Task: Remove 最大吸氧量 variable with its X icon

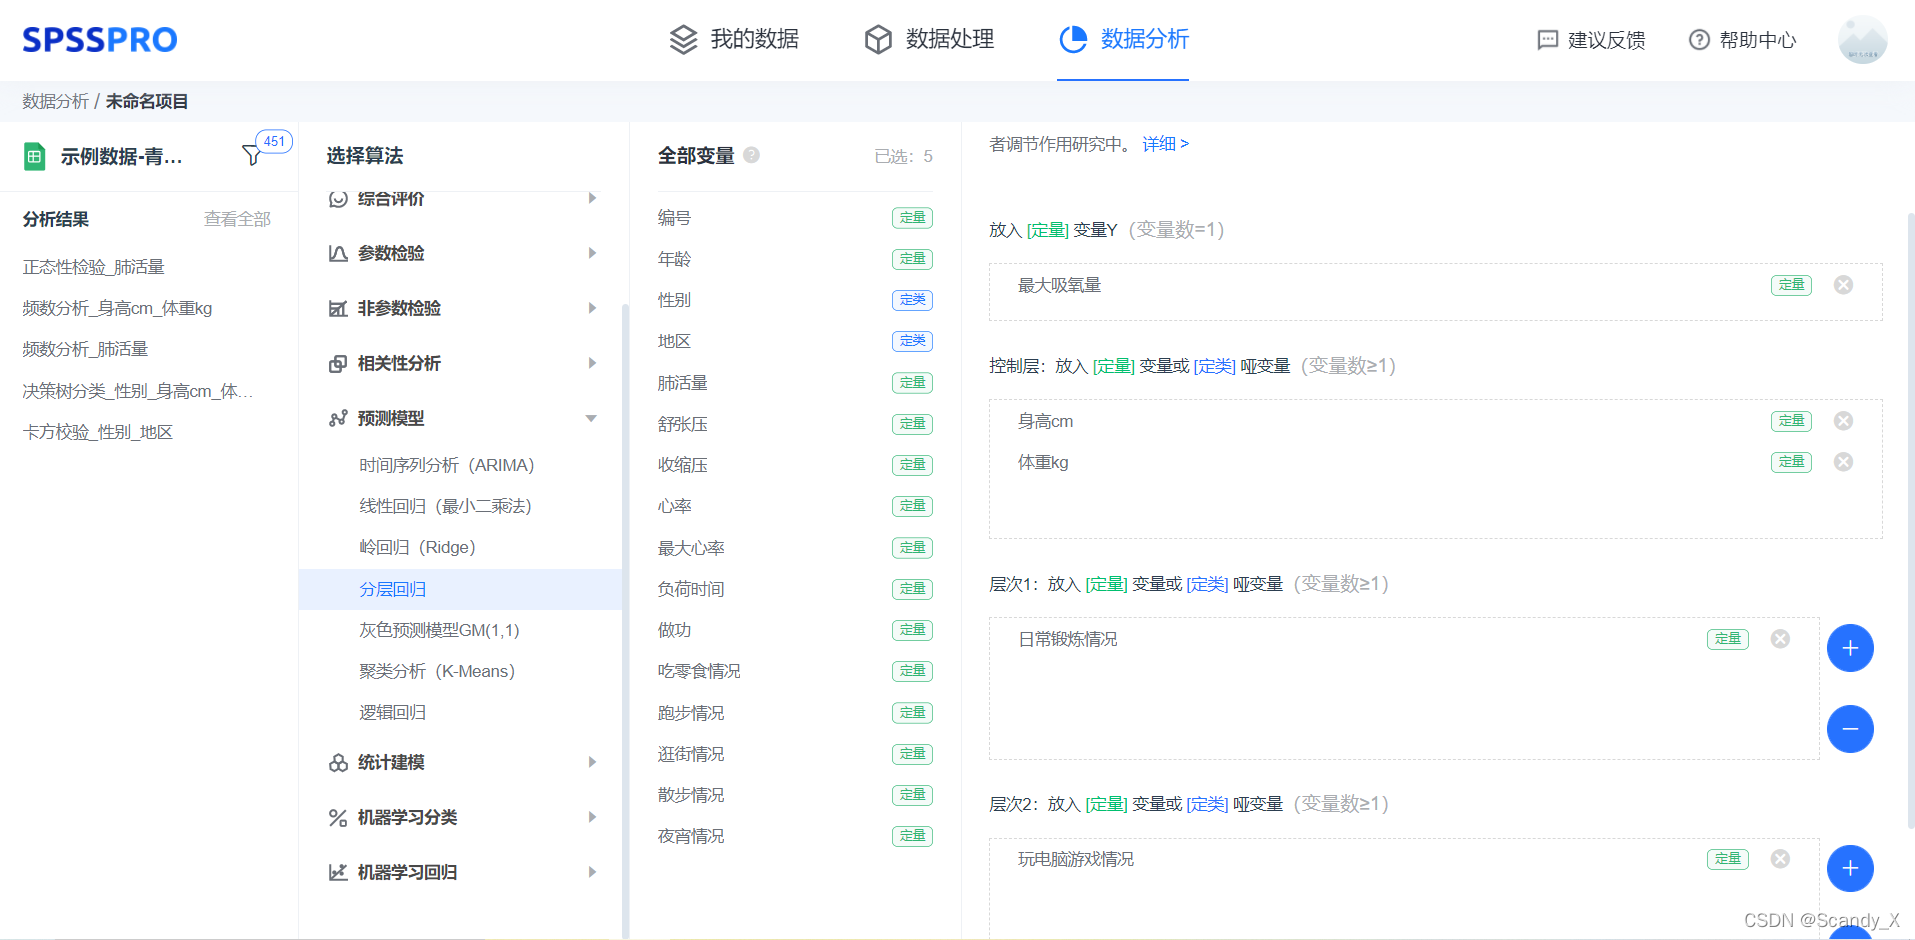Action: pos(1843,285)
